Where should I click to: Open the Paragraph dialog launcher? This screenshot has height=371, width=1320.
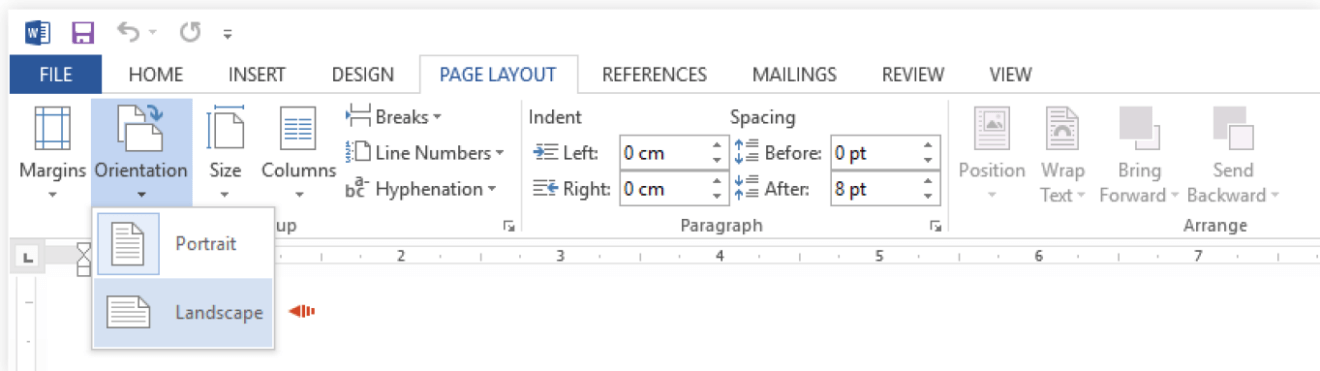pyautogui.click(x=935, y=227)
